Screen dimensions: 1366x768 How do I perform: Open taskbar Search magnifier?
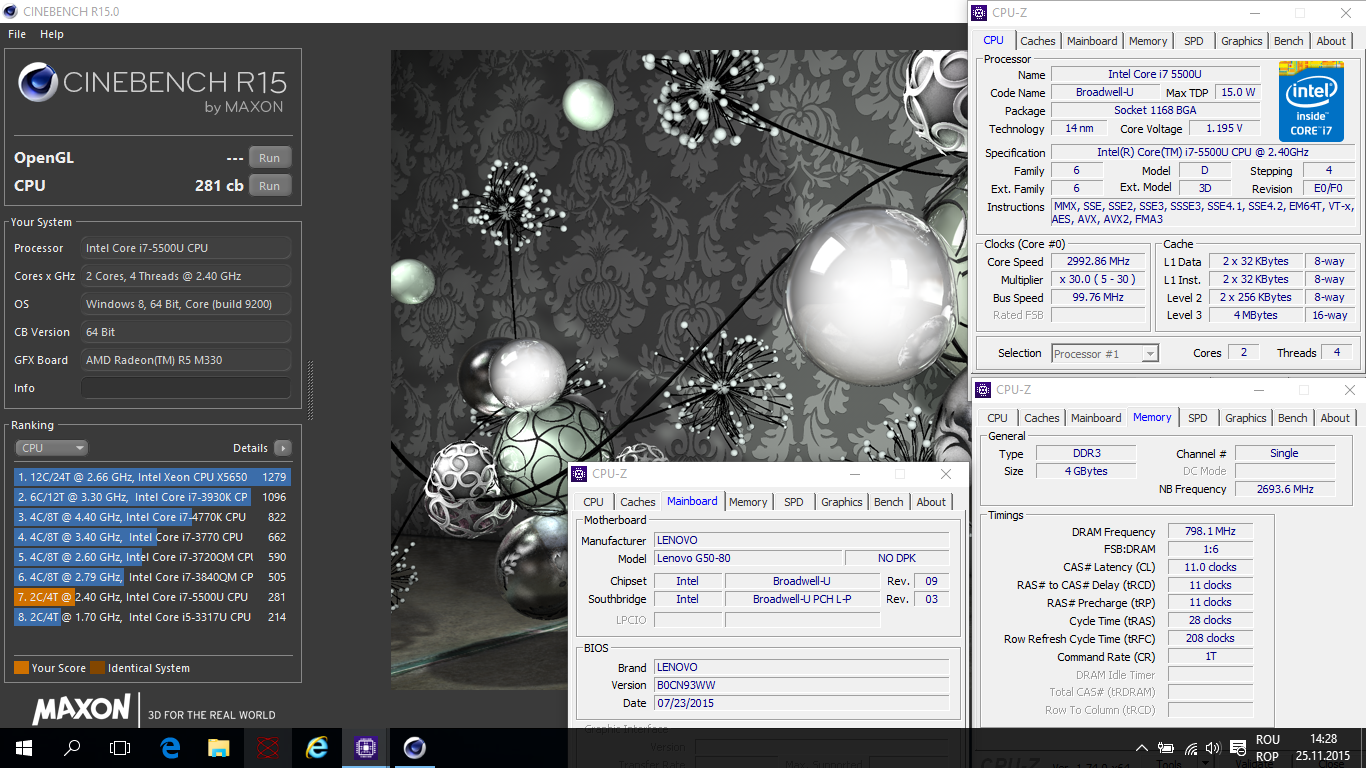pyautogui.click(x=72, y=748)
